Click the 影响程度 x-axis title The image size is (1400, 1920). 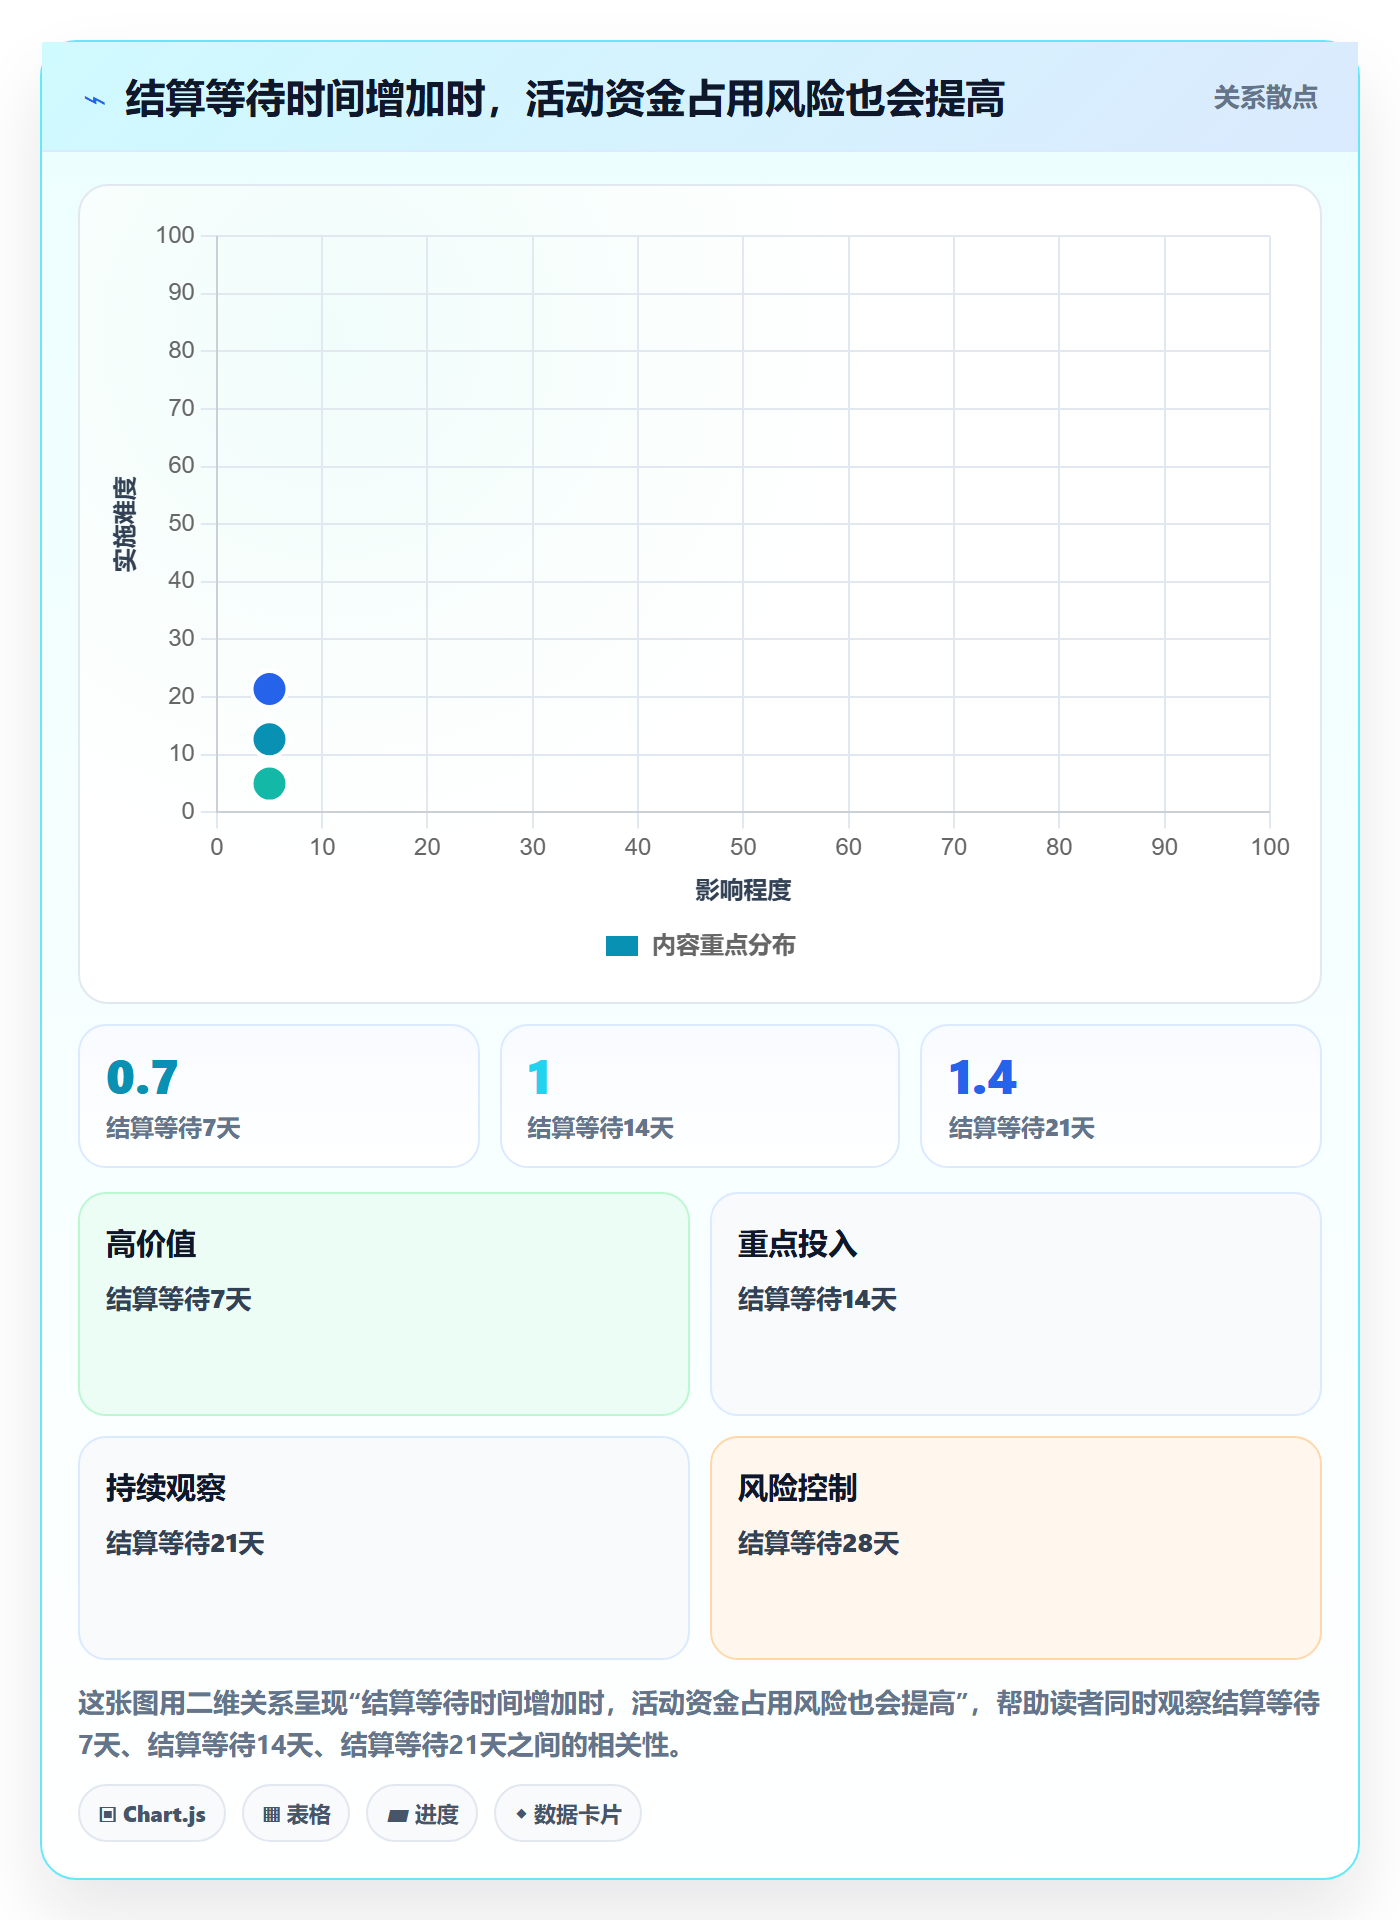coord(743,890)
